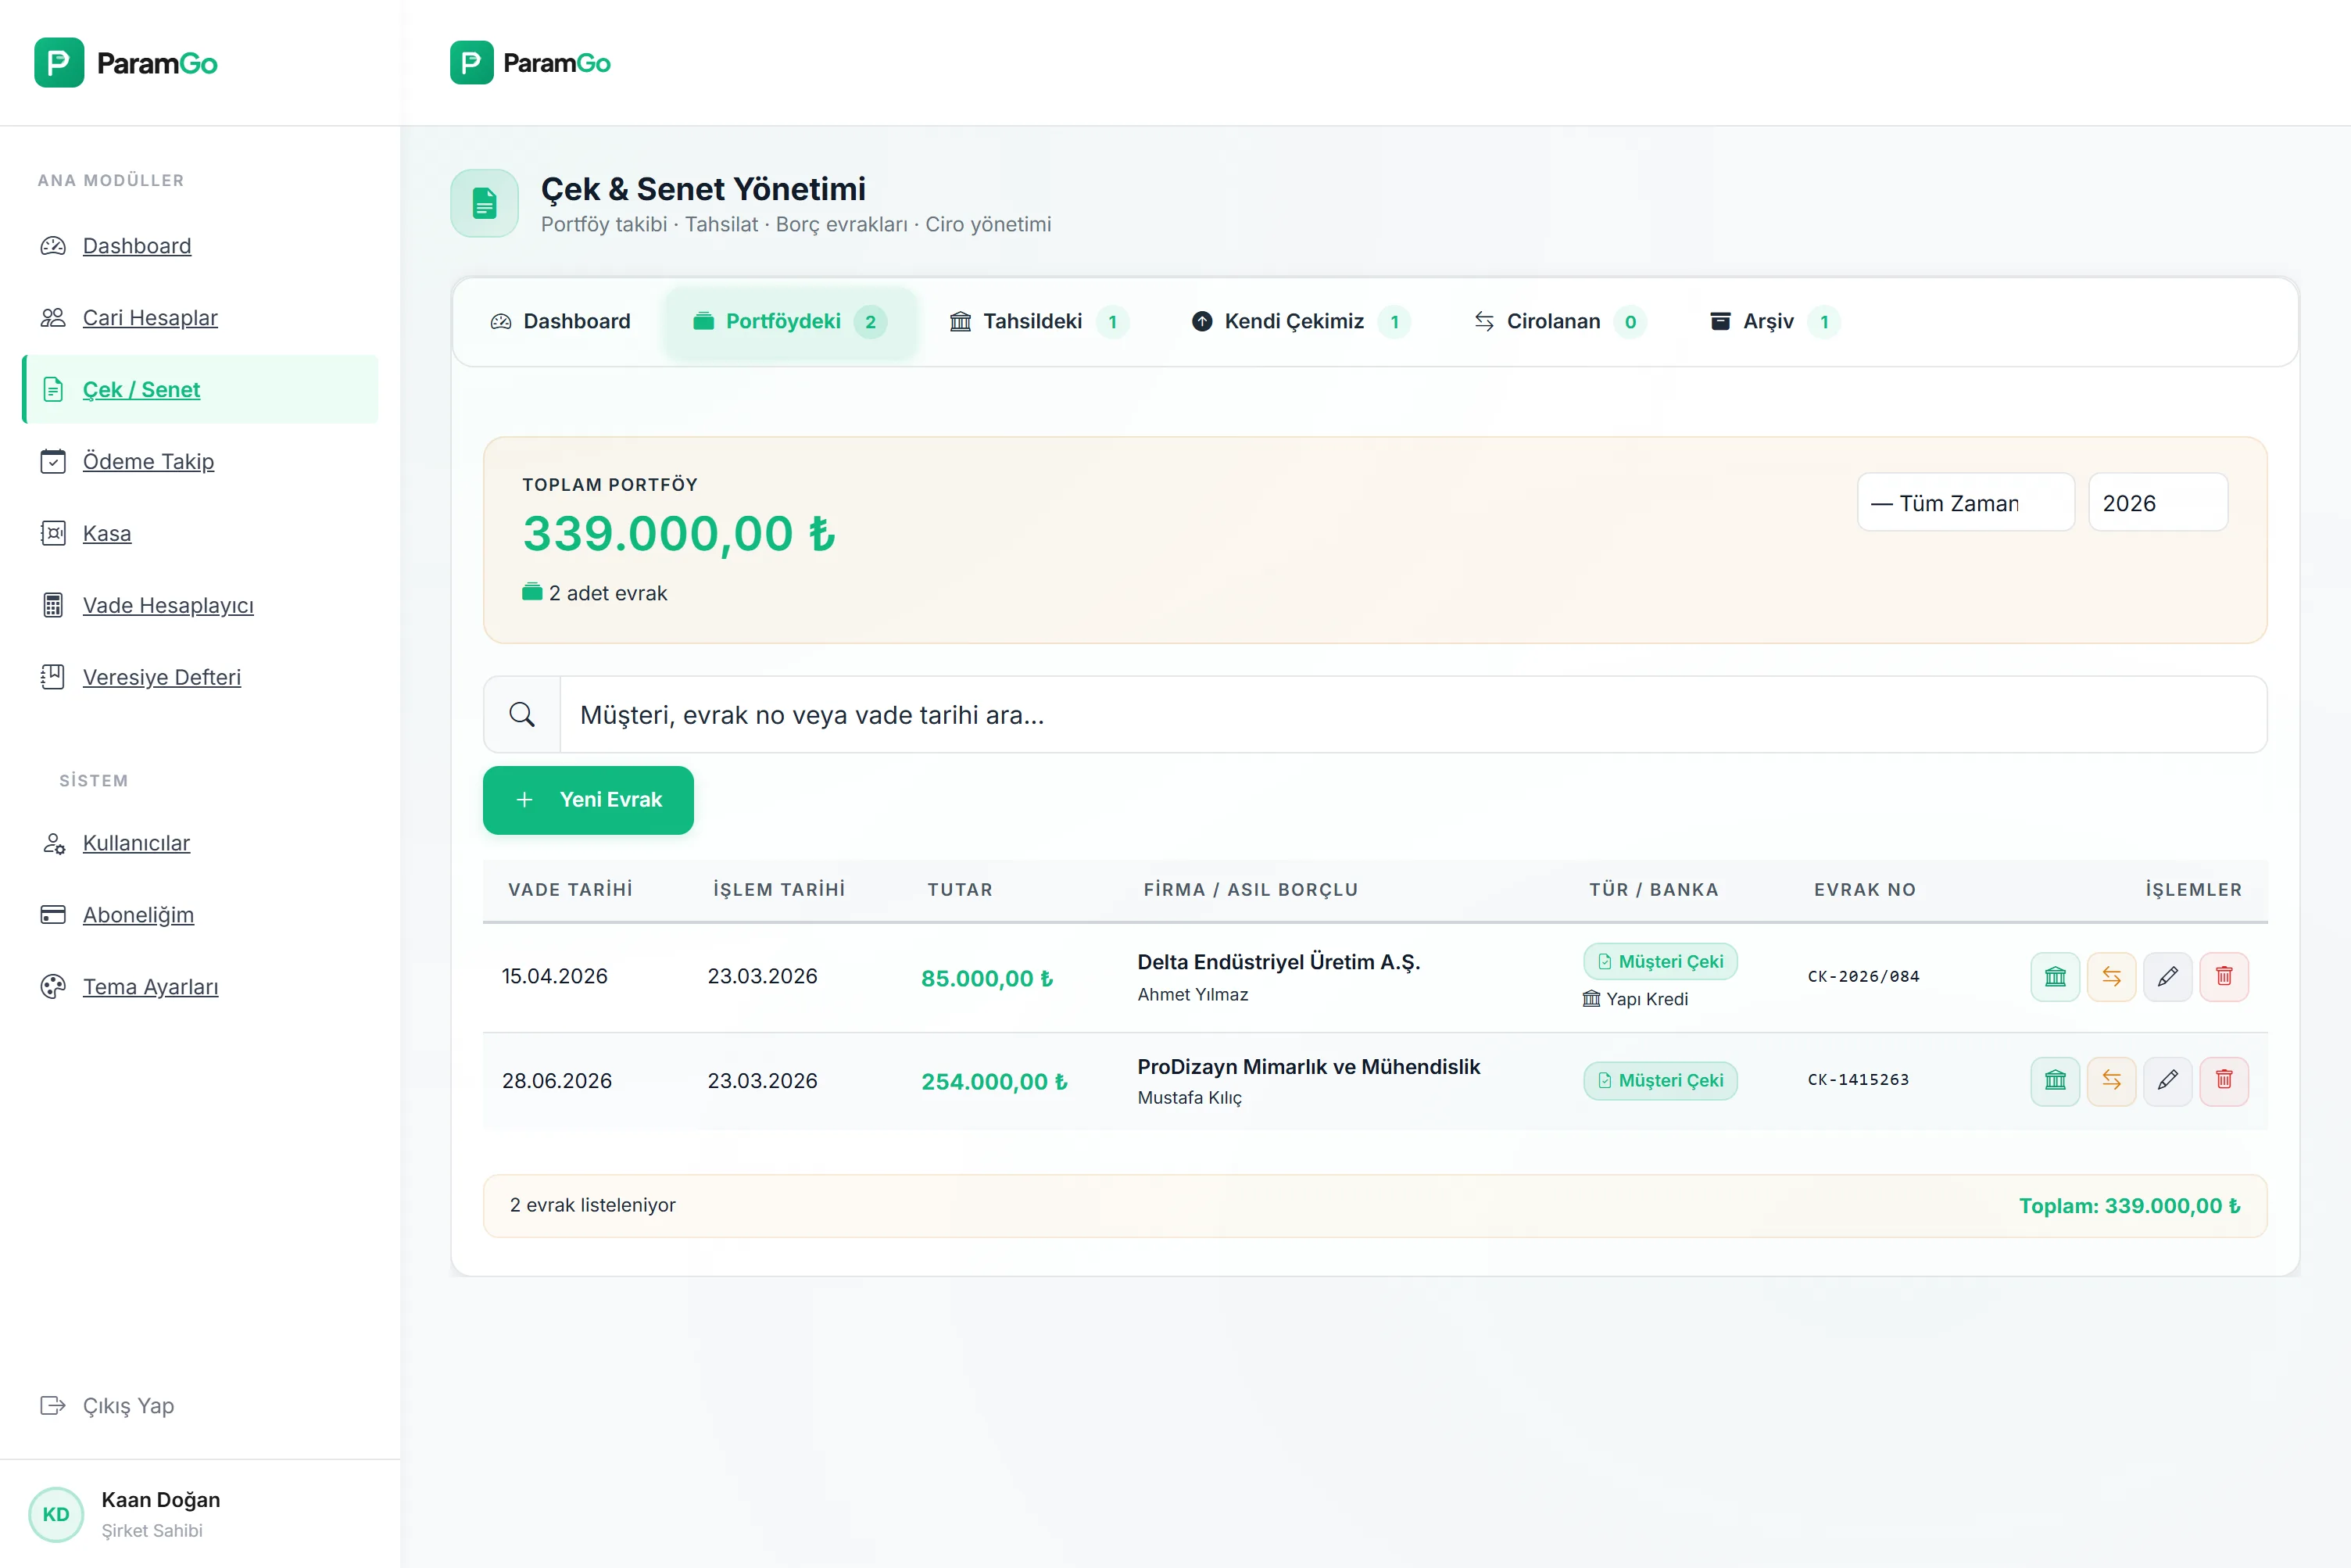This screenshot has width=2351, height=1568.
Task: Click the Yeni Evrak button
Action: [588, 800]
